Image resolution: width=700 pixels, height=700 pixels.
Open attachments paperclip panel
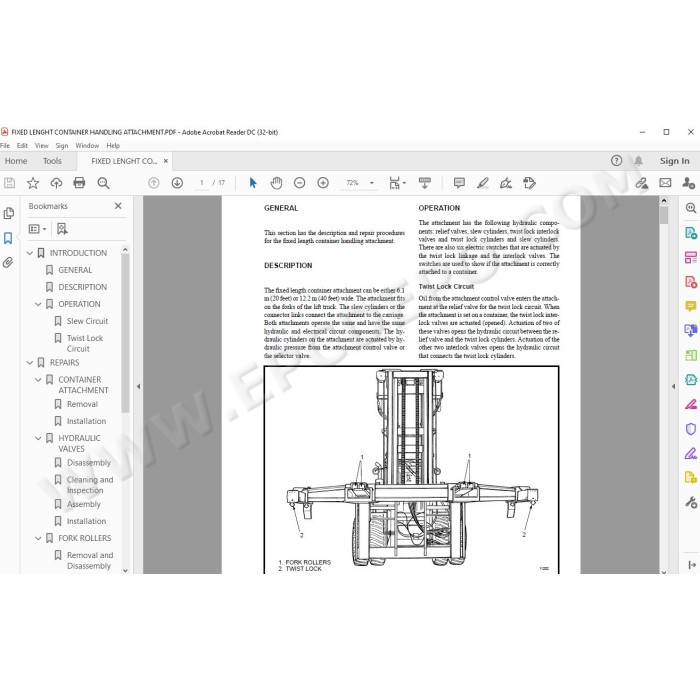(8, 262)
